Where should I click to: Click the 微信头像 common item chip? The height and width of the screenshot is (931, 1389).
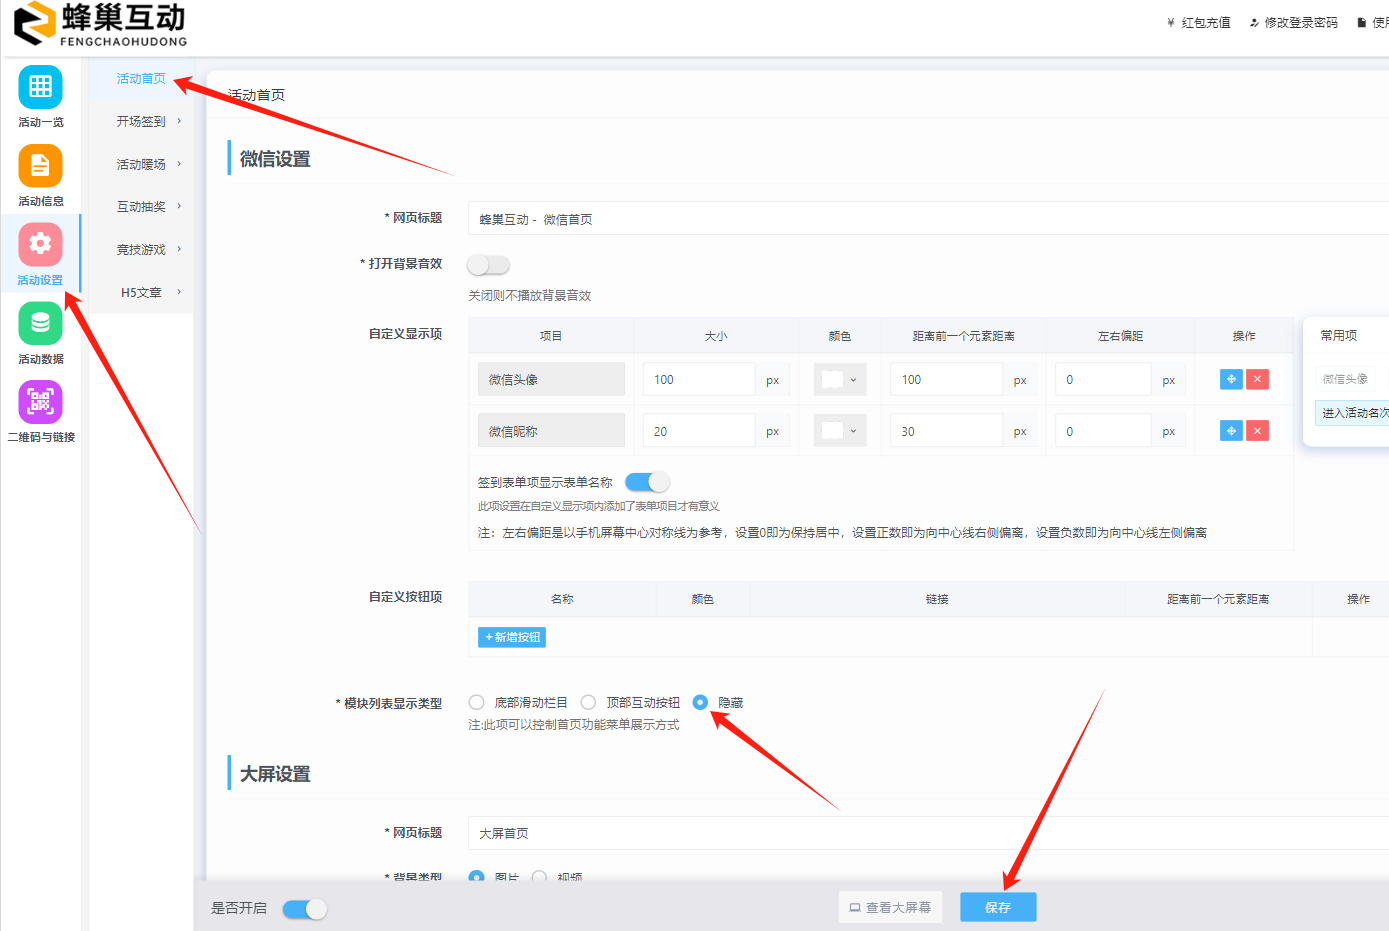coord(1345,379)
